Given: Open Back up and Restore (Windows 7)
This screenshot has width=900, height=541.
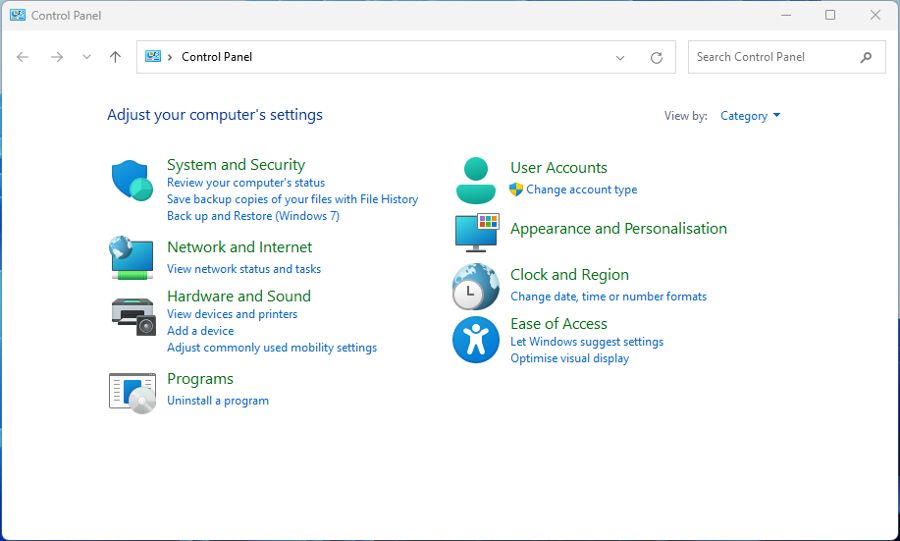Looking at the screenshot, I should pyautogui.click(x=253, y=216).
